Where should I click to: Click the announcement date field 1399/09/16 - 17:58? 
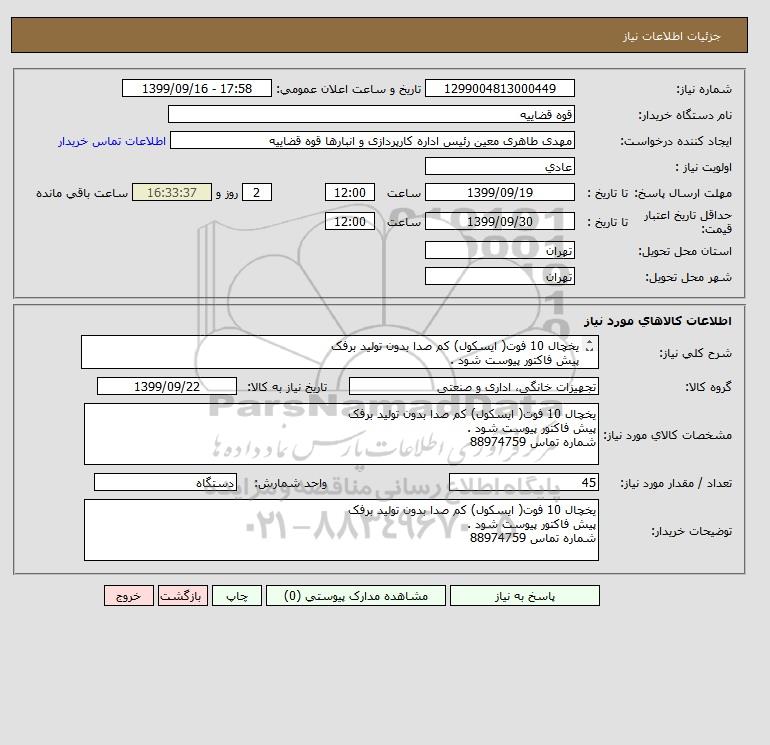(196, 88)
